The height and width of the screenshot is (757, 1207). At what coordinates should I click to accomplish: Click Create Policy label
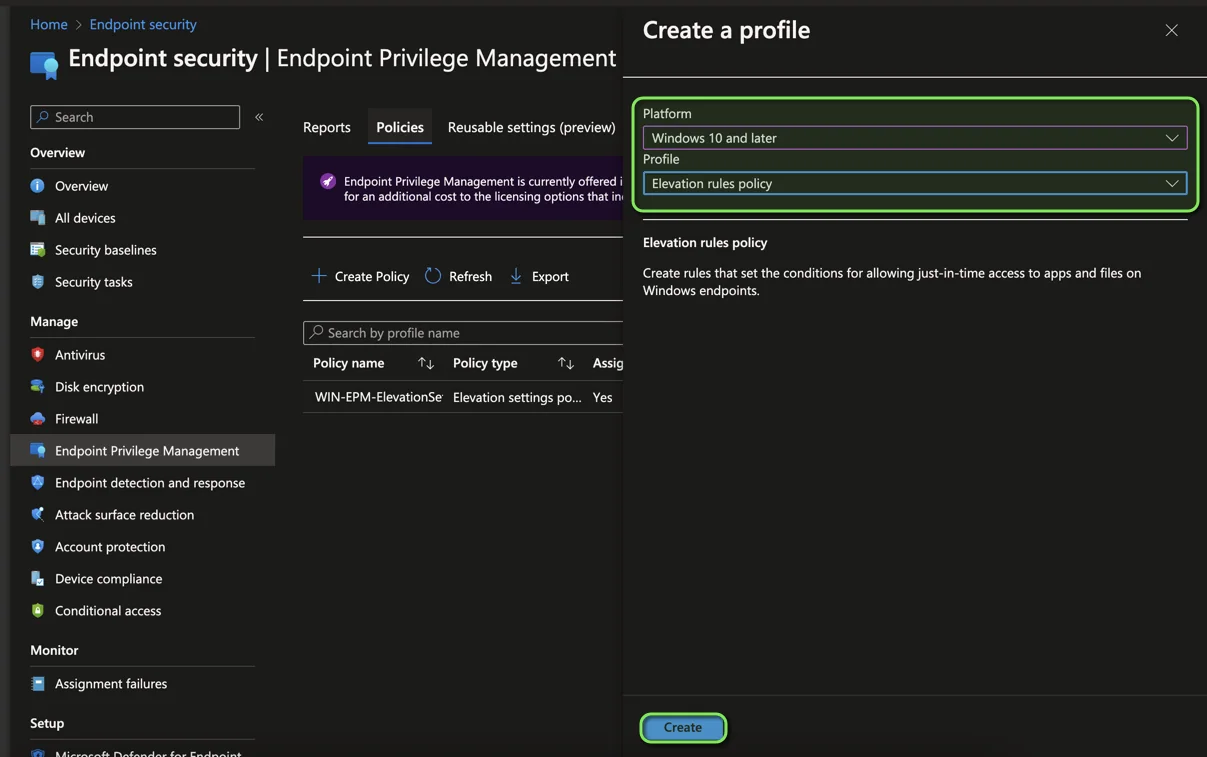pyautogui.click(x=372, y=277)
